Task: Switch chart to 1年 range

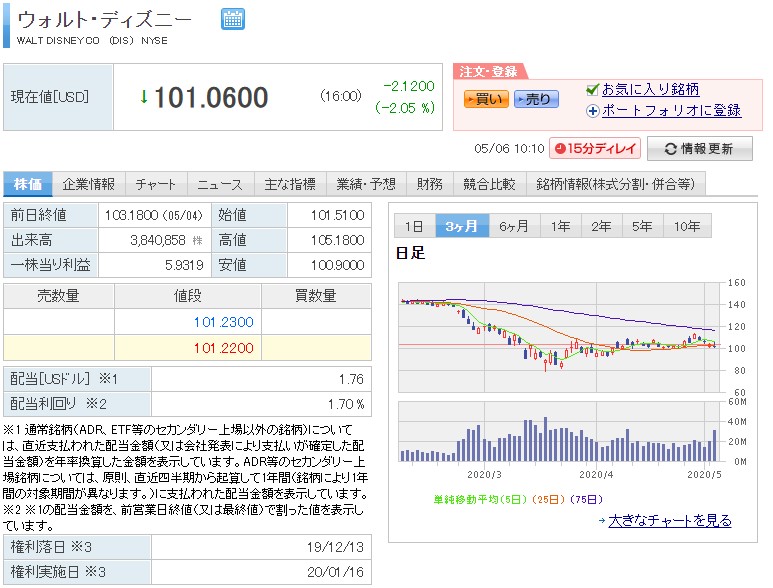Action: click(x=561, y=226)
